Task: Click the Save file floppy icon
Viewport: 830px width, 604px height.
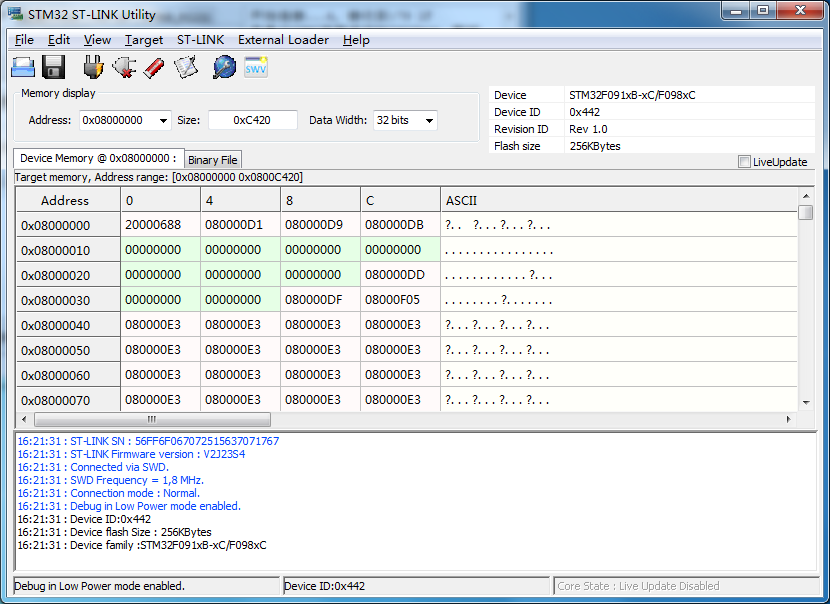Action: pos(53,68)
